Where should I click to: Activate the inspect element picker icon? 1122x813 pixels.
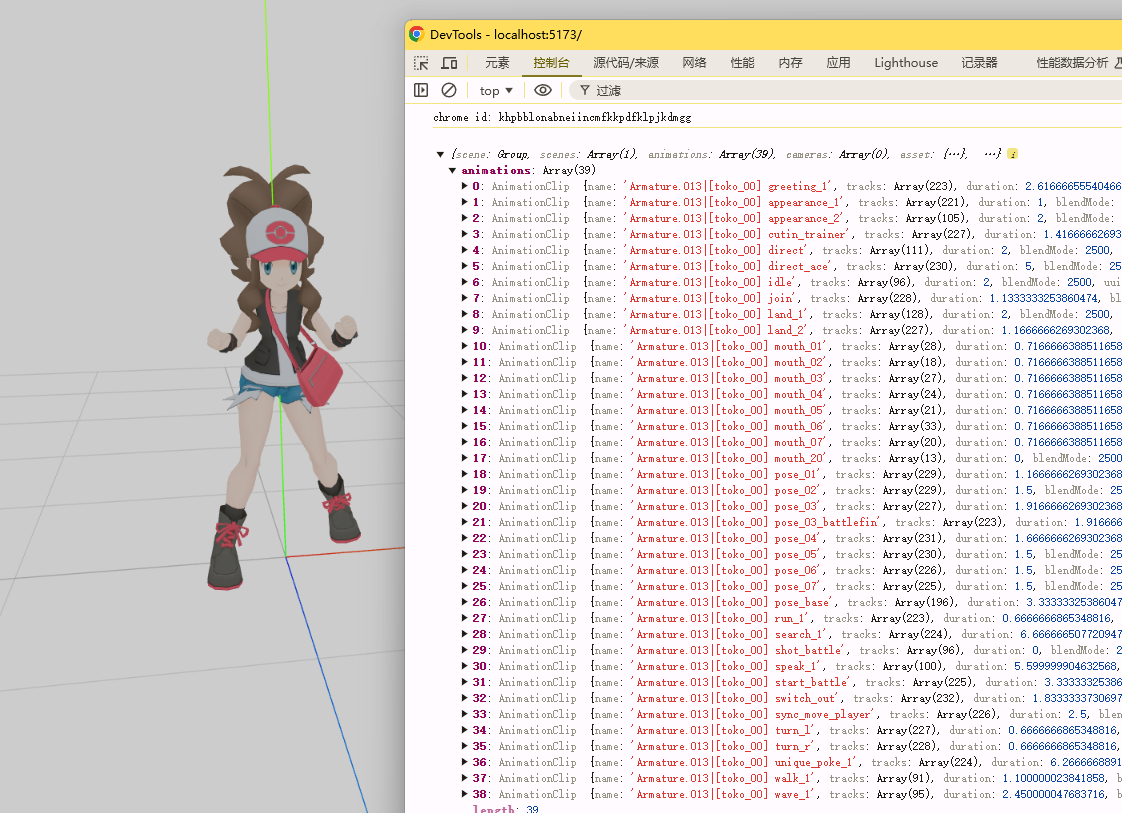(422, 63)
